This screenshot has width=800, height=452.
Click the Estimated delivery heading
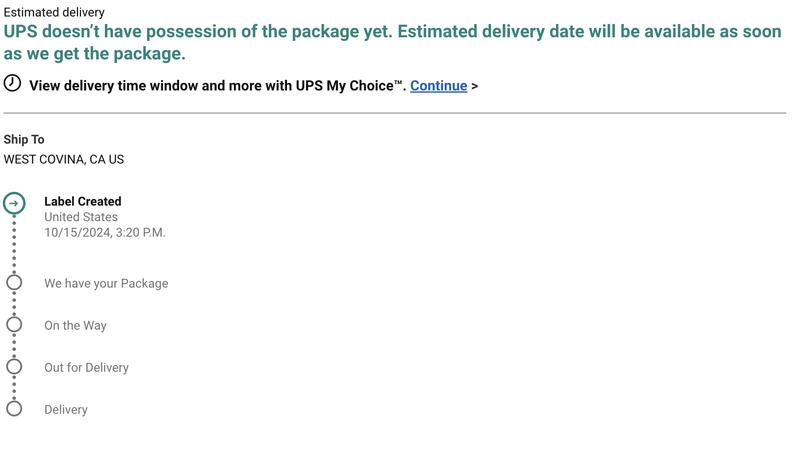coord(54,12)
